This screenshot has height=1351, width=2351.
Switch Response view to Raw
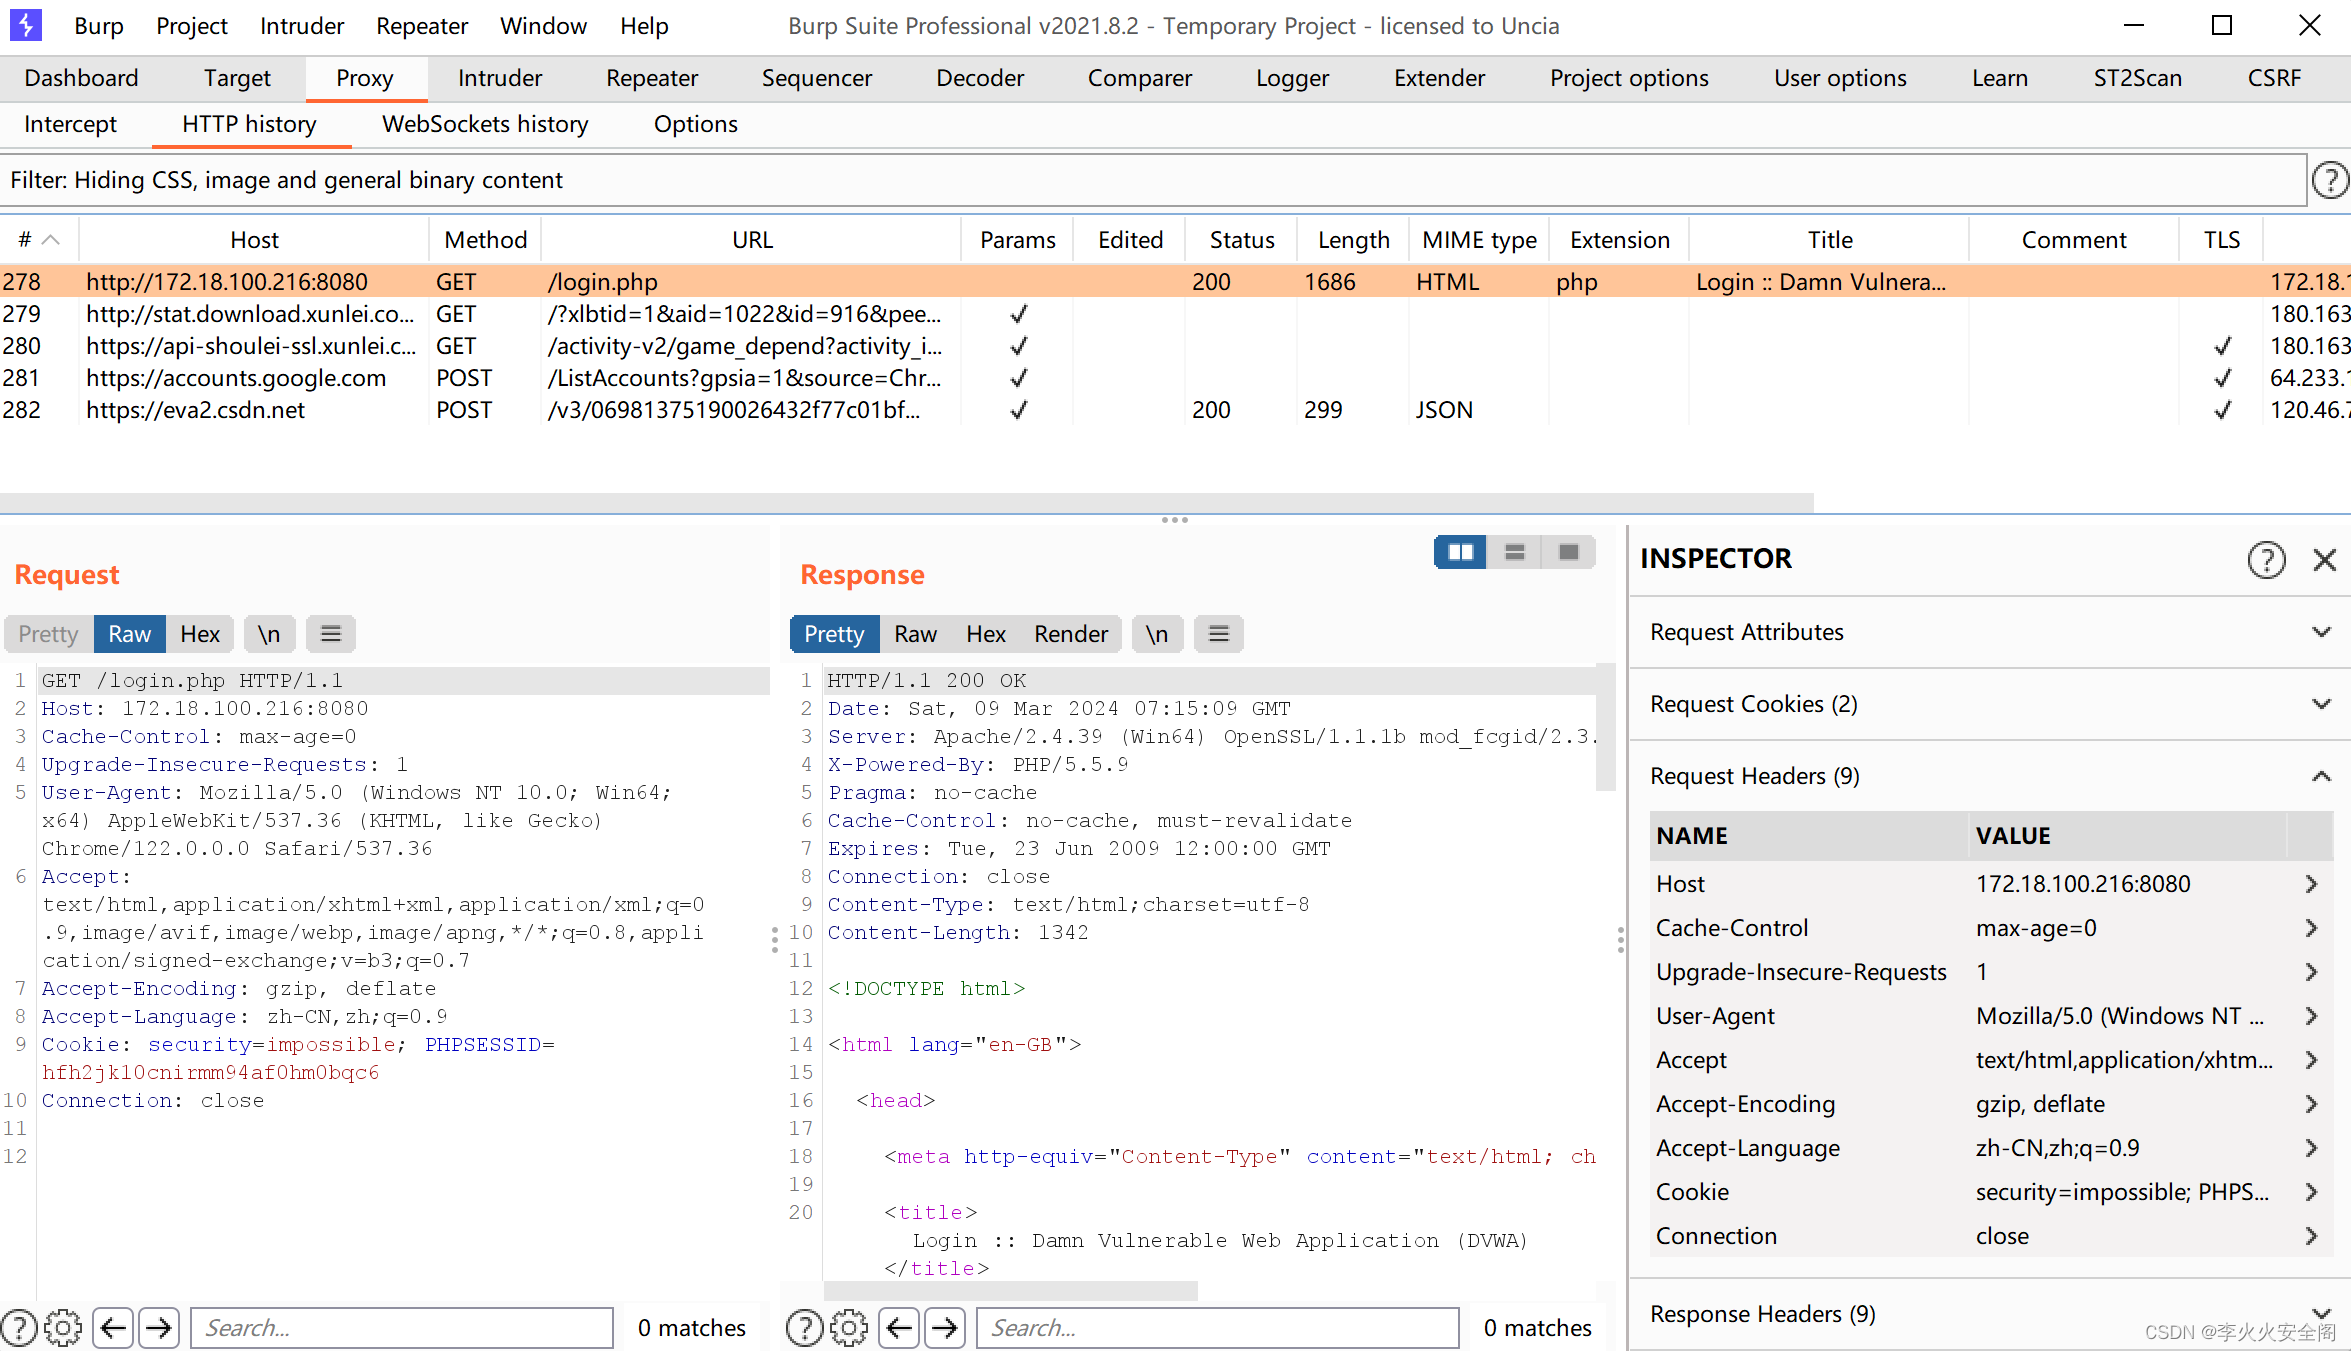click(x=915, y=634)
